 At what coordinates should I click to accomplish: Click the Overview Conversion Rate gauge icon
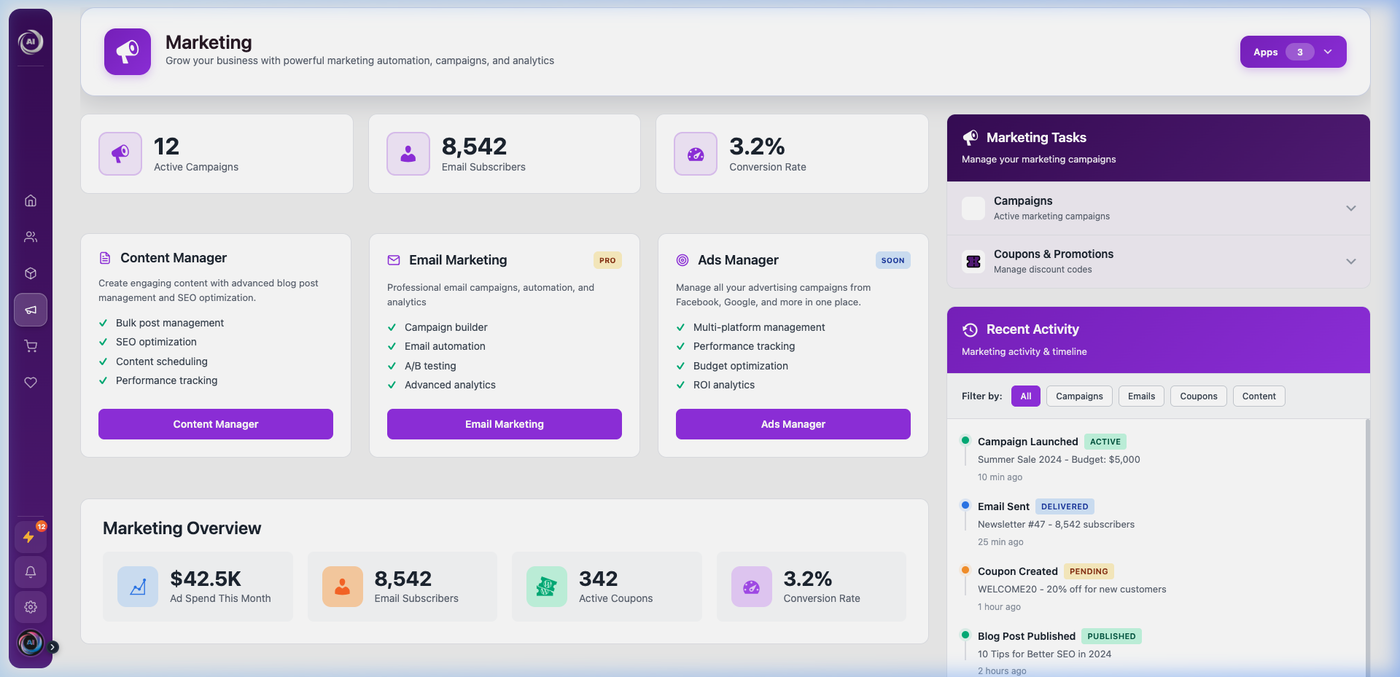[752, 587]
